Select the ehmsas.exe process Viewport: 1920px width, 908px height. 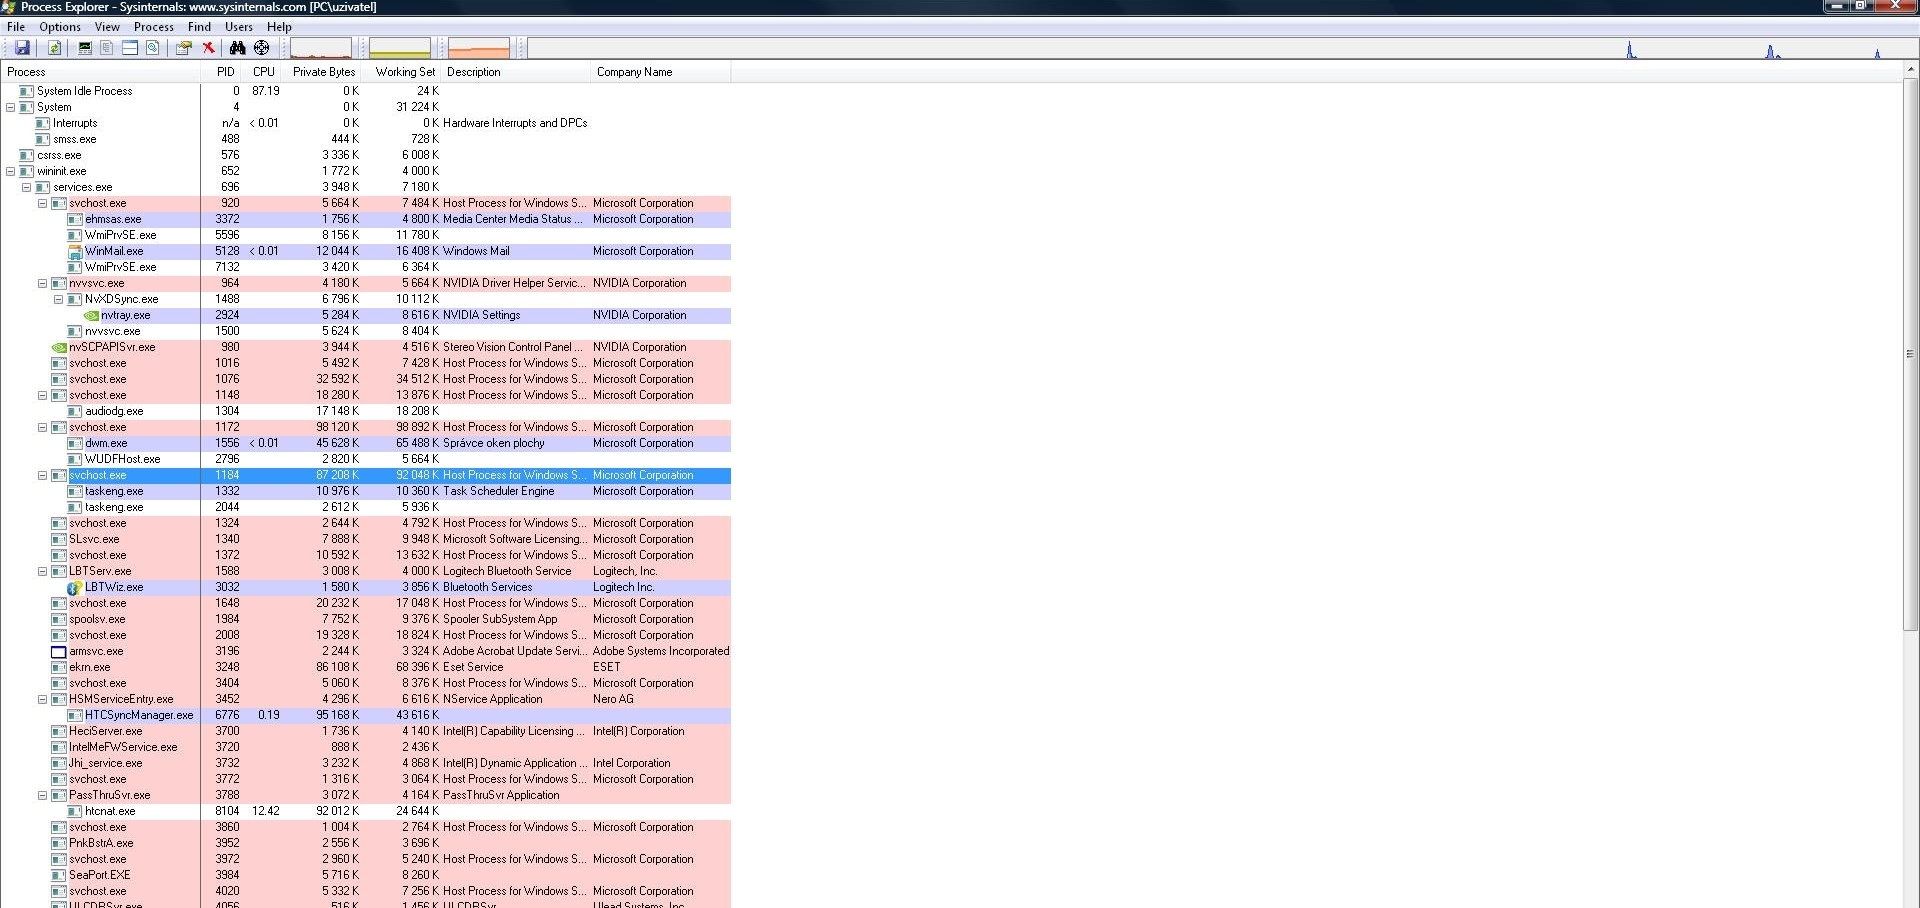365,219
